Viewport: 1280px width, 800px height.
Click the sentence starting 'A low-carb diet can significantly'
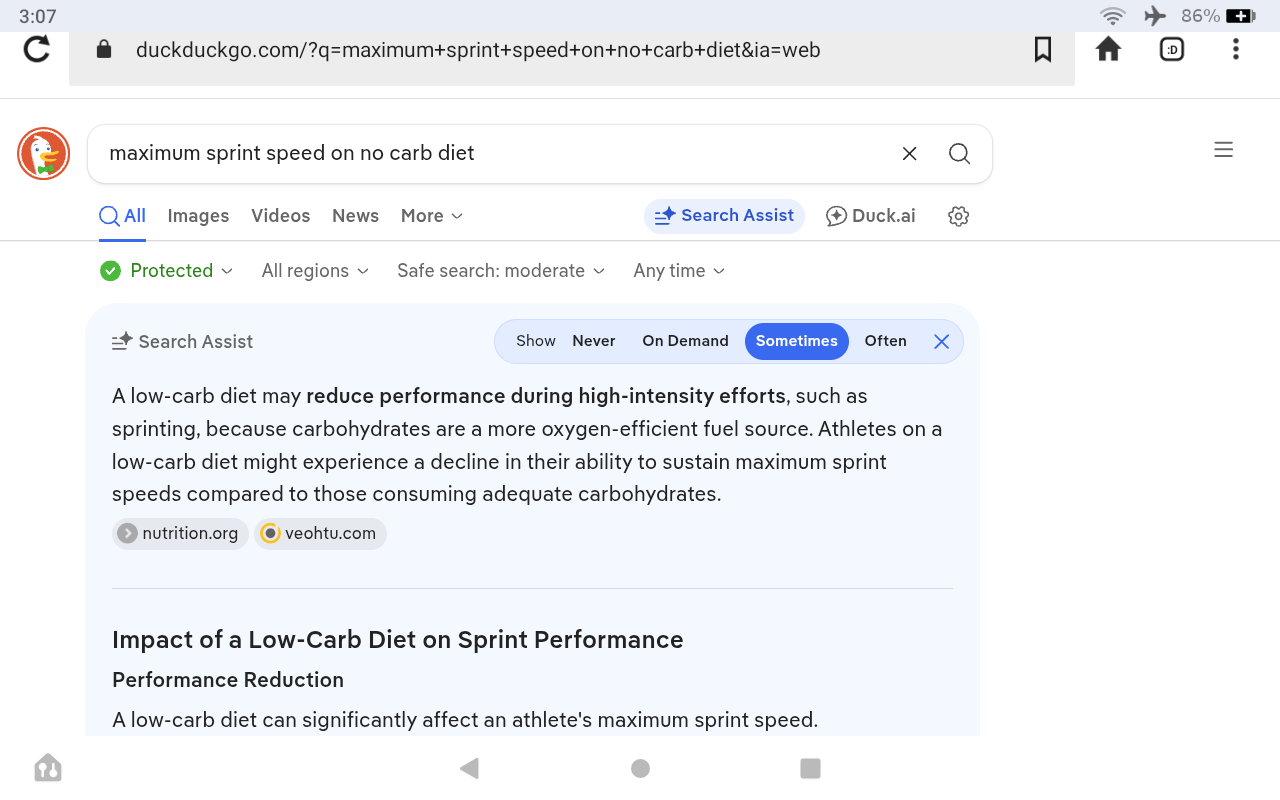465,720
